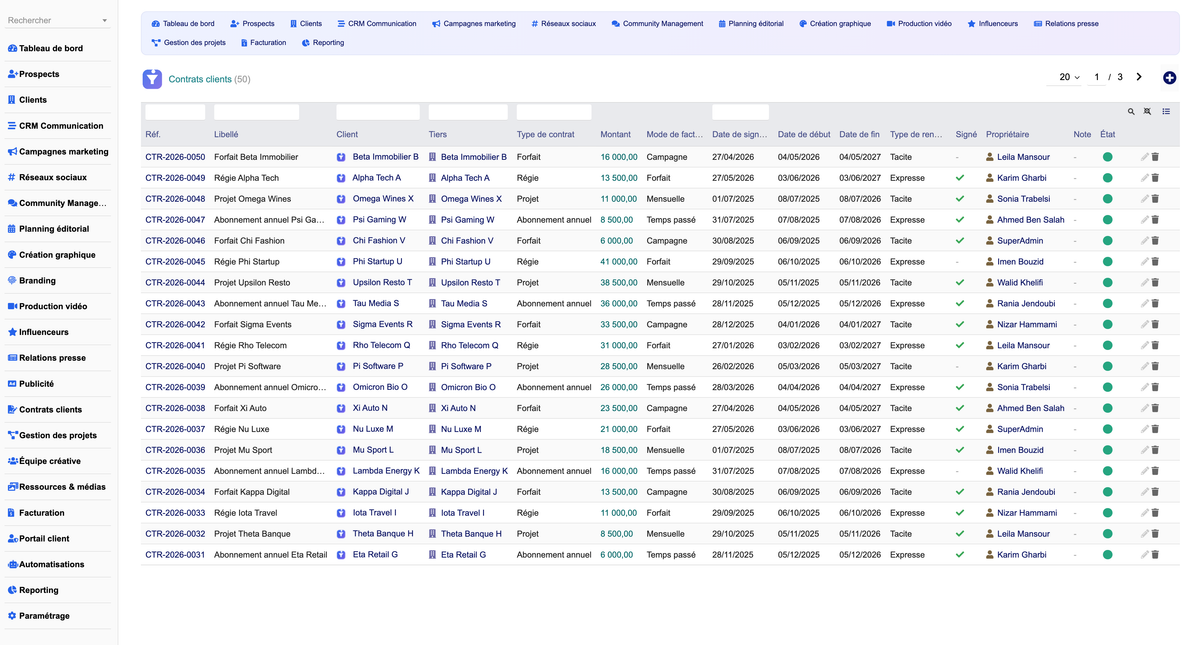Screen dimensions: 1200x645
Task: Click client icon beside Kappa Digital J
Action: [x=341, y=492]
